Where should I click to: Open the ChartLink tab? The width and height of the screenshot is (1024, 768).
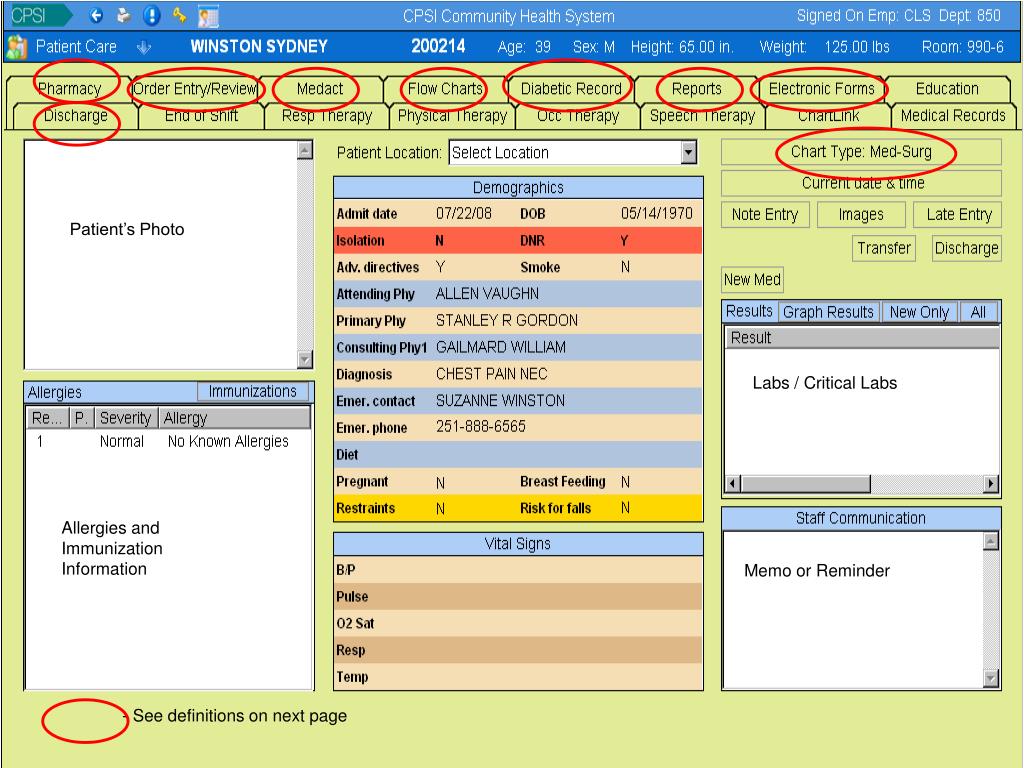tap(828, 116)
